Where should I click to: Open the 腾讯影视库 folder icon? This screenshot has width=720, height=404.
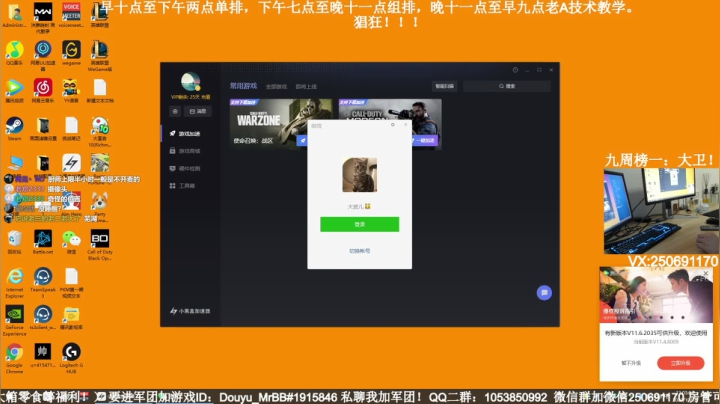click(71, 318)
